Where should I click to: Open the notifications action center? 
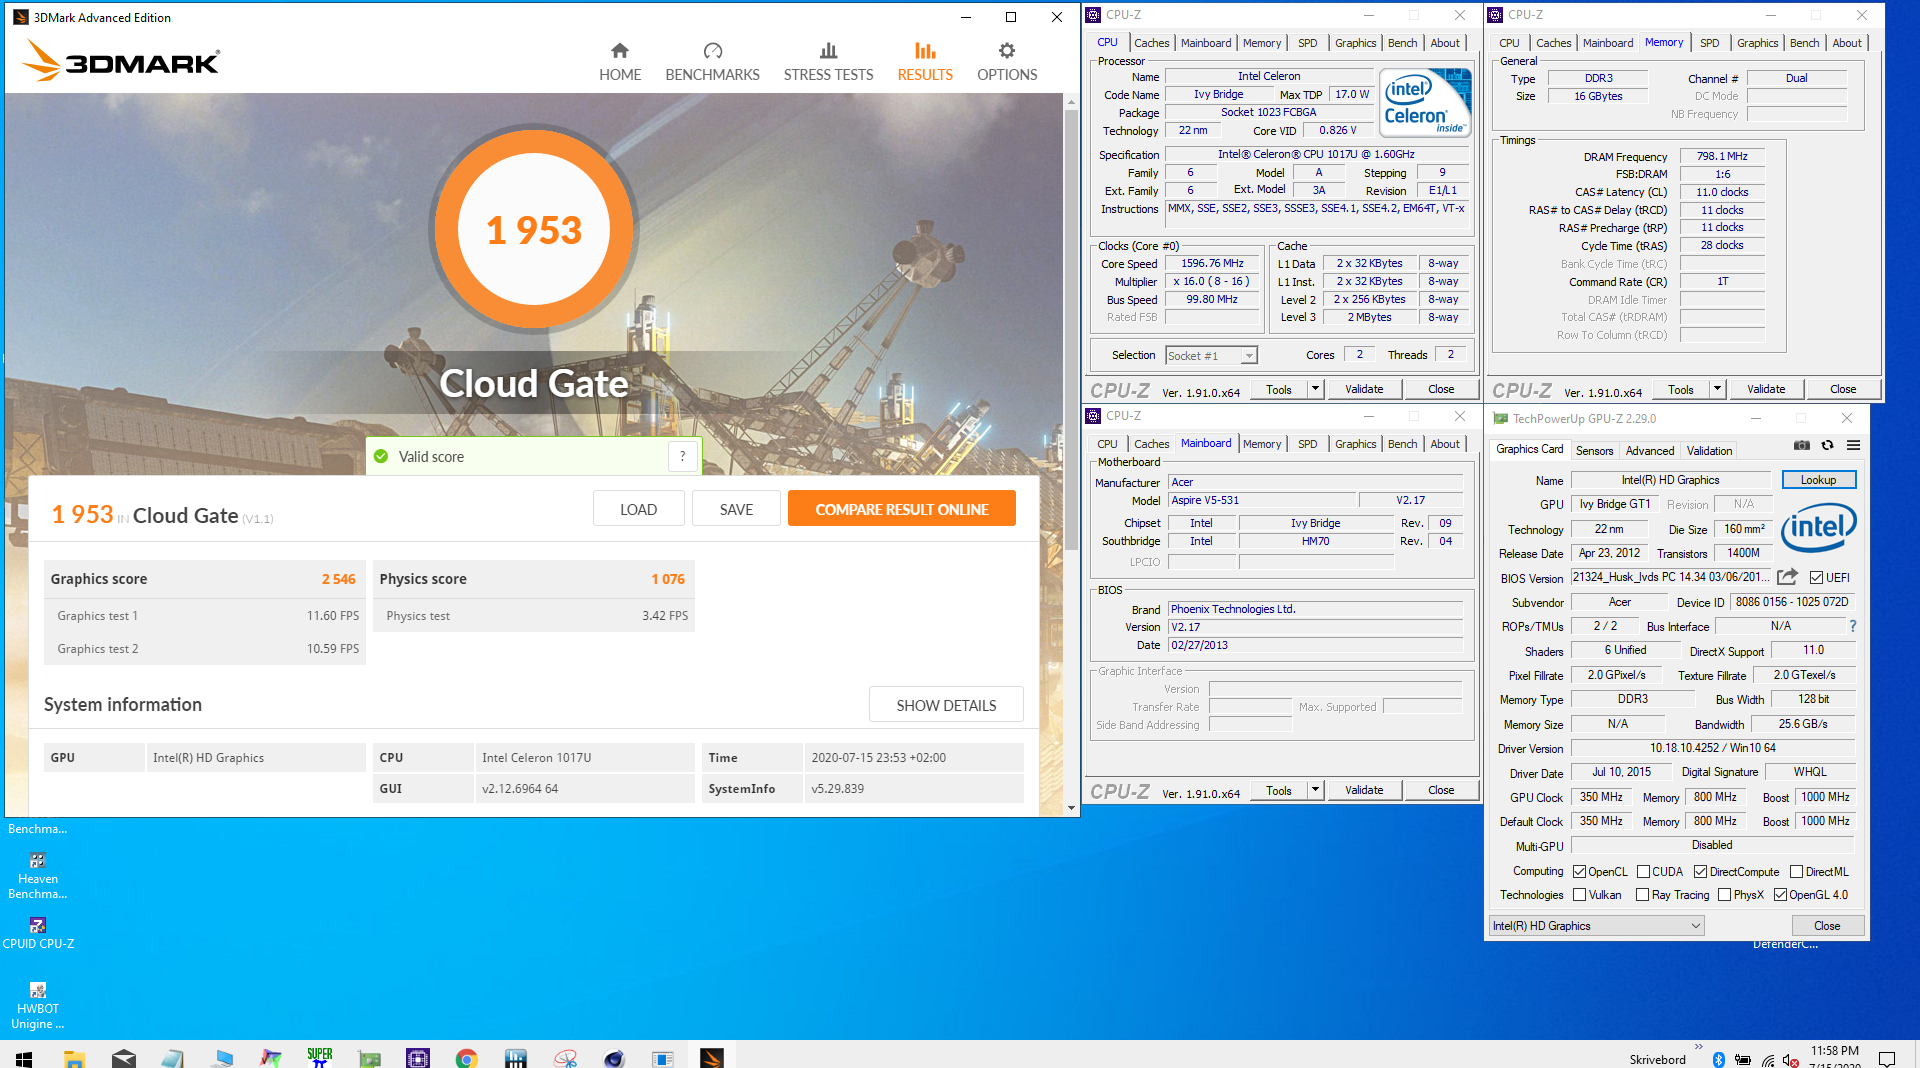(x=1887, y=1058)
